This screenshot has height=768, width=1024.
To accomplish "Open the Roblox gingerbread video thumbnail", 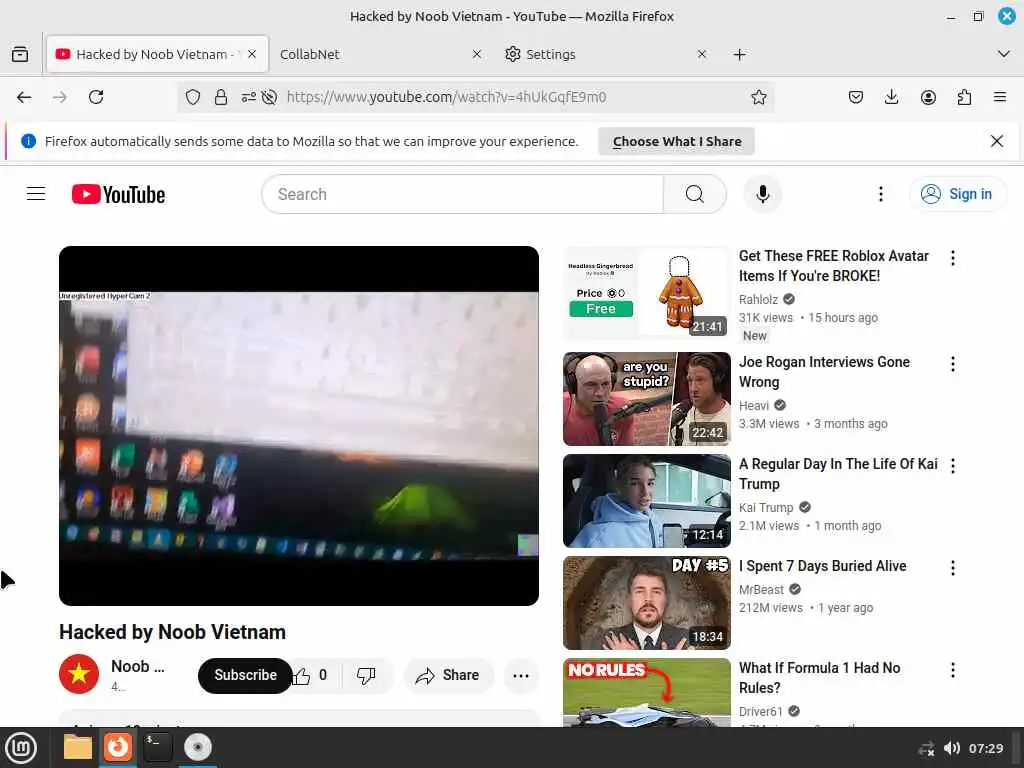I will click(647, 293).
